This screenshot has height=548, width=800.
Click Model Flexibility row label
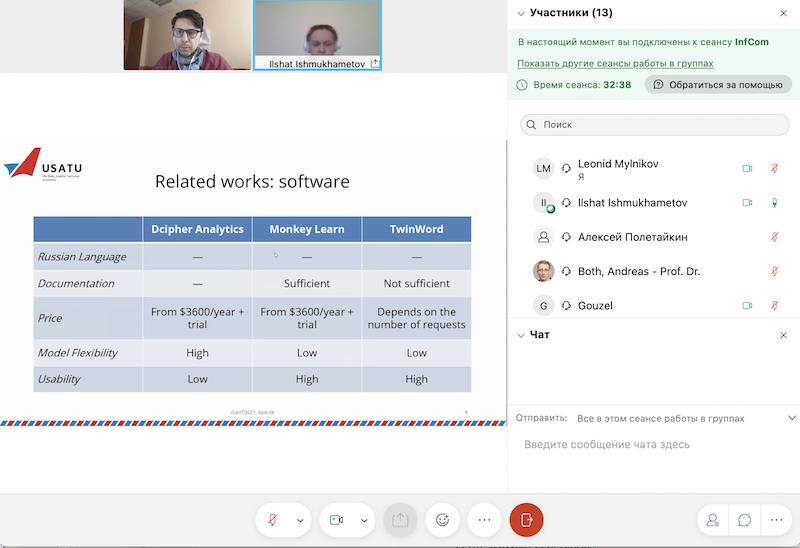click(78, 353)
